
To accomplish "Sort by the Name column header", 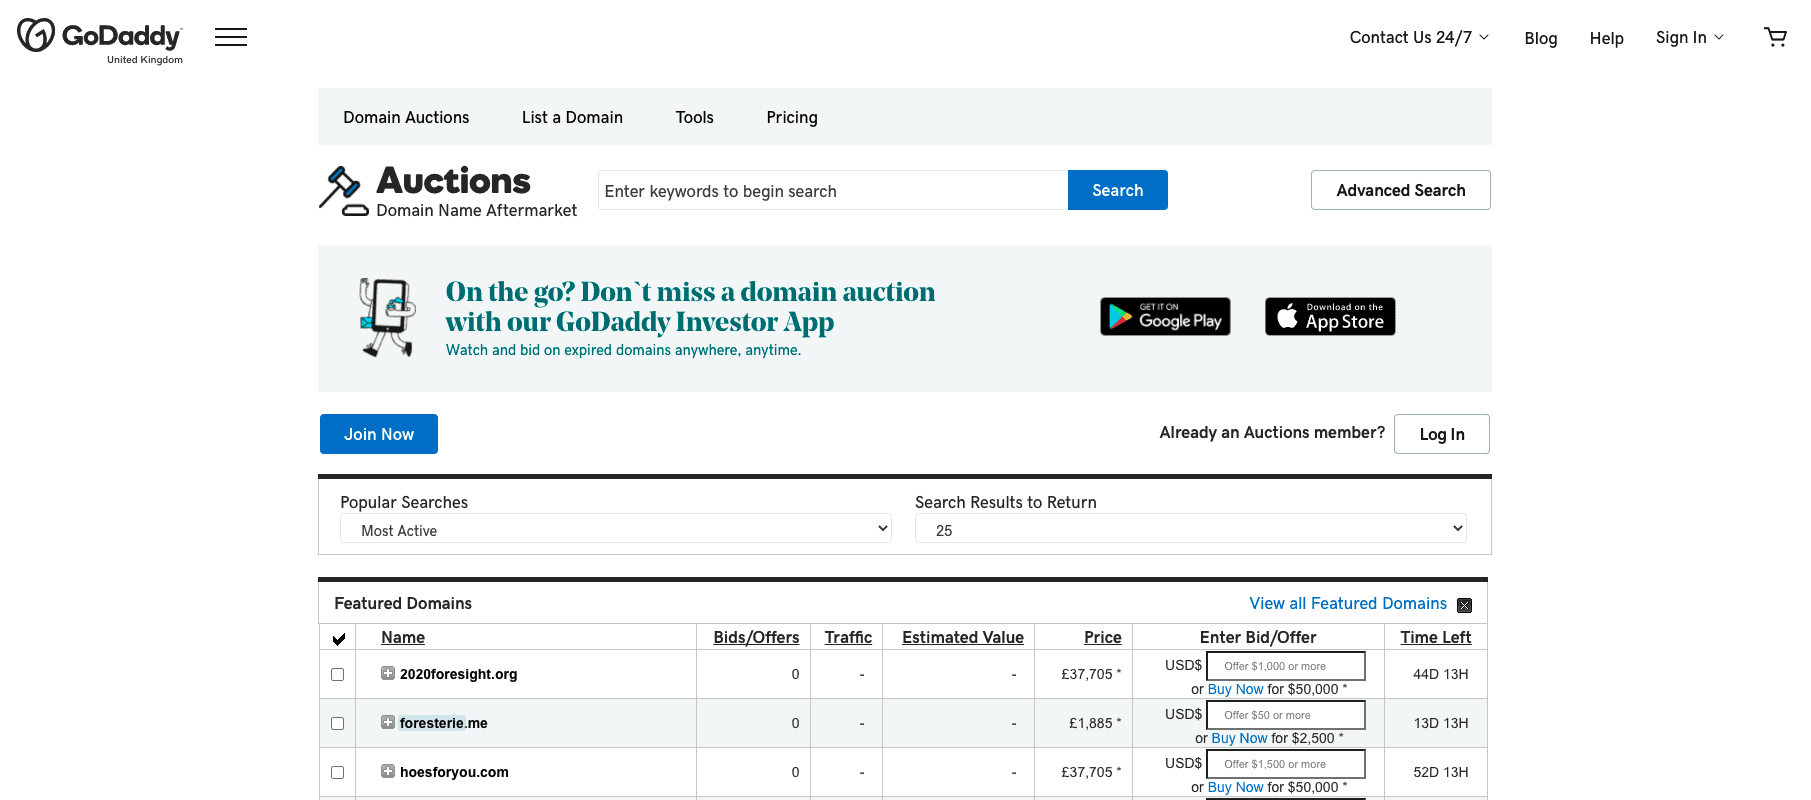I will click(403, 637).
